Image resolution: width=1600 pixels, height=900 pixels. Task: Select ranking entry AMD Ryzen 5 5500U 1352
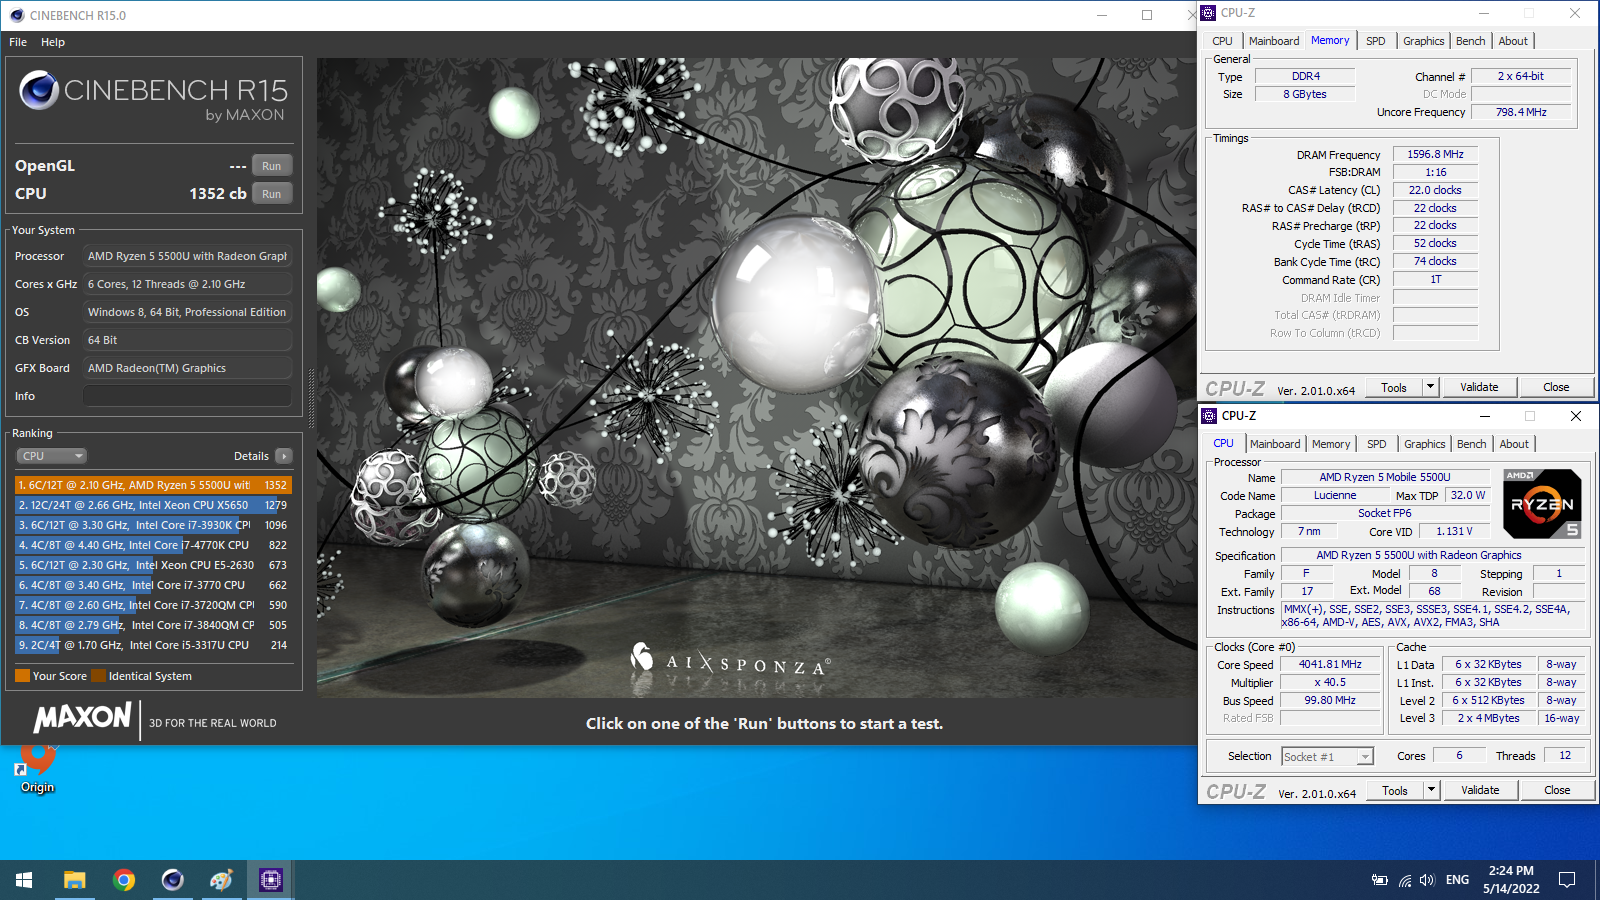(153, 485)
